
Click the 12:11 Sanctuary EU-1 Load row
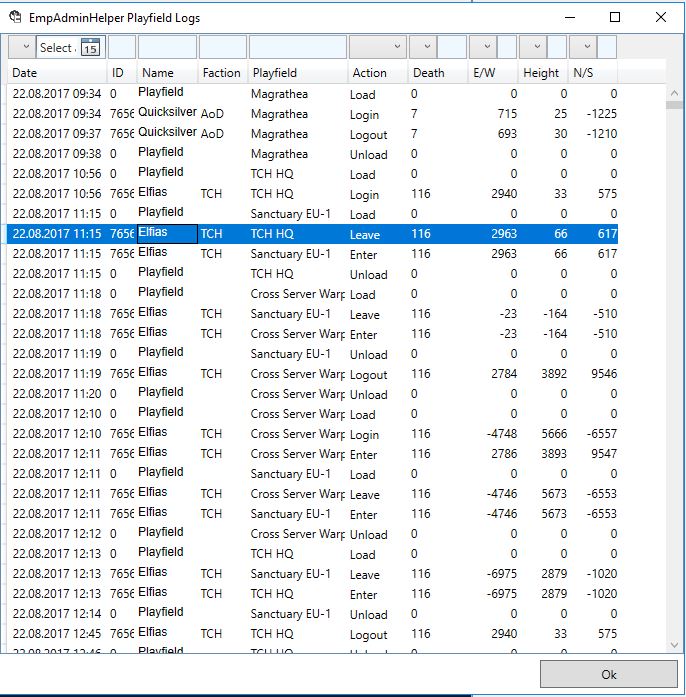point(313,474)
